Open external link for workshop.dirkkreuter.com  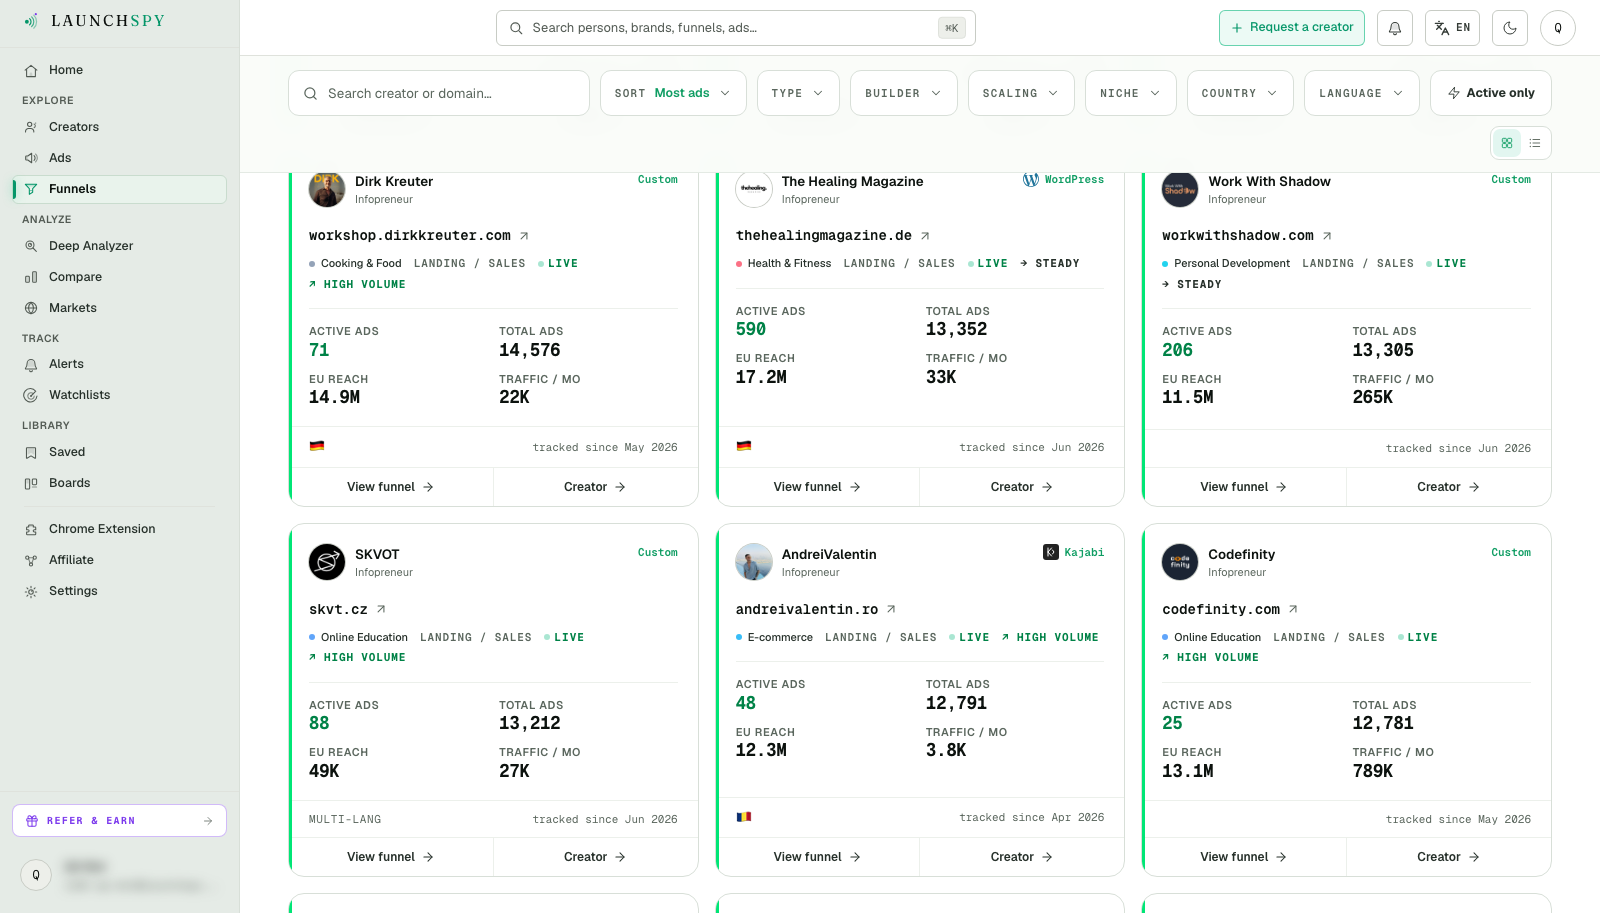click(524, 236)
